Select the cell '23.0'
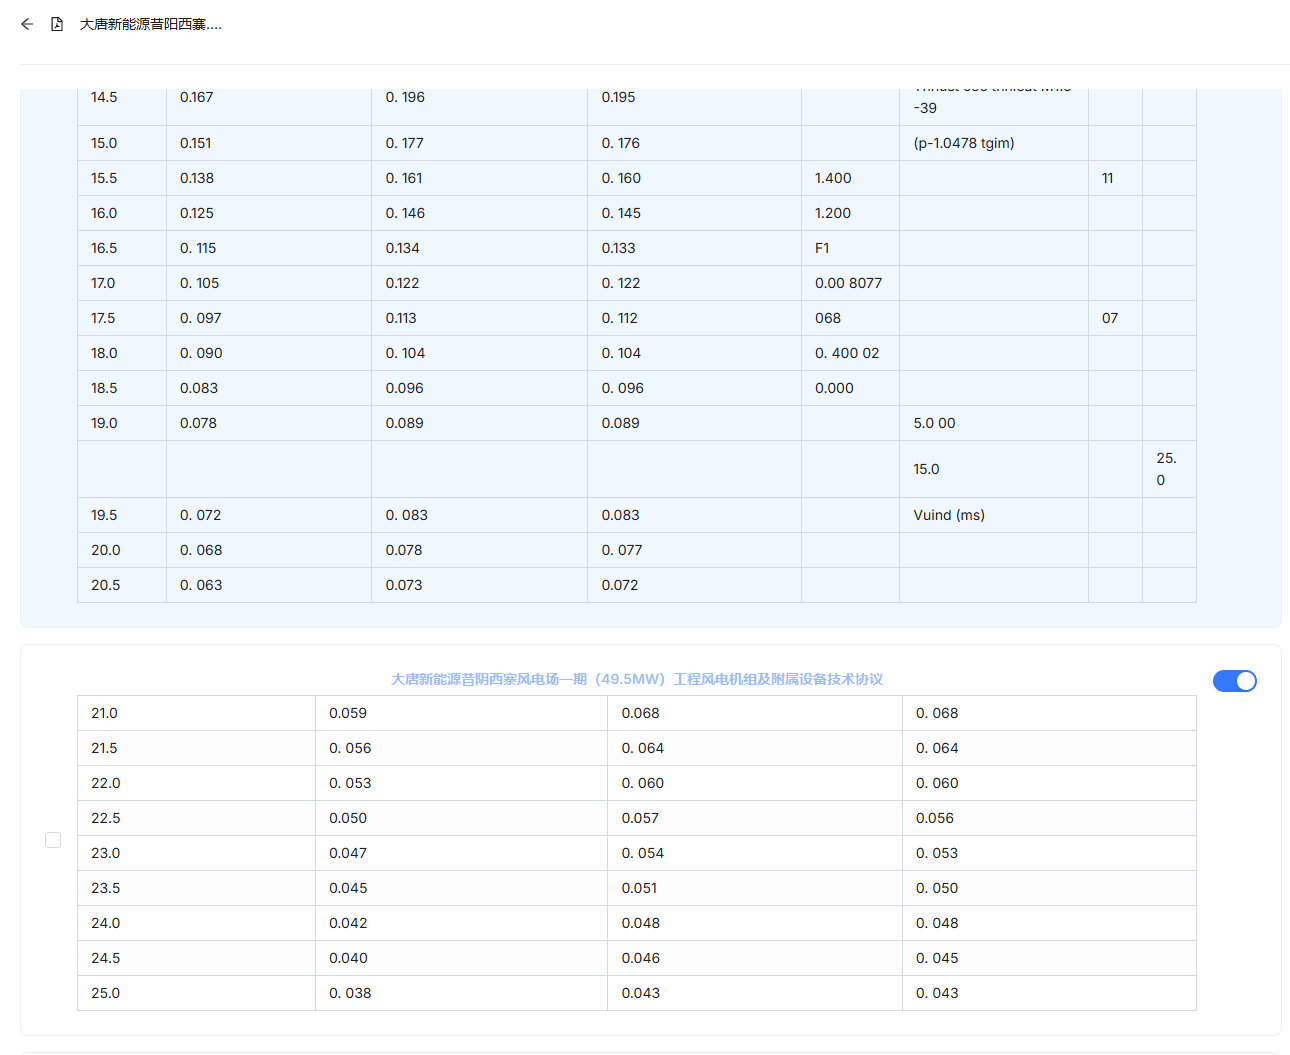 [196, 853]
